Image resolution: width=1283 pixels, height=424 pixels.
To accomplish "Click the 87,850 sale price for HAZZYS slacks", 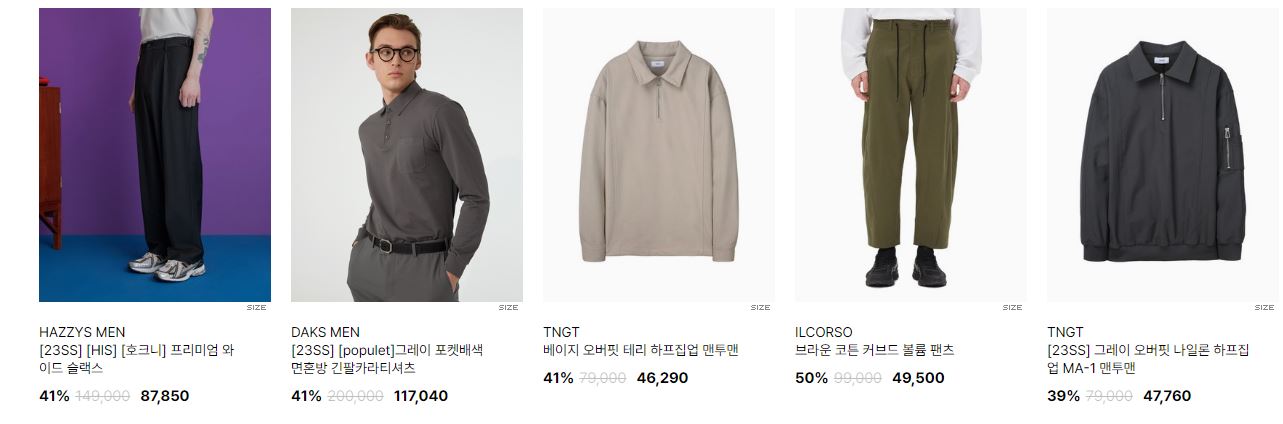I will 165,396.
